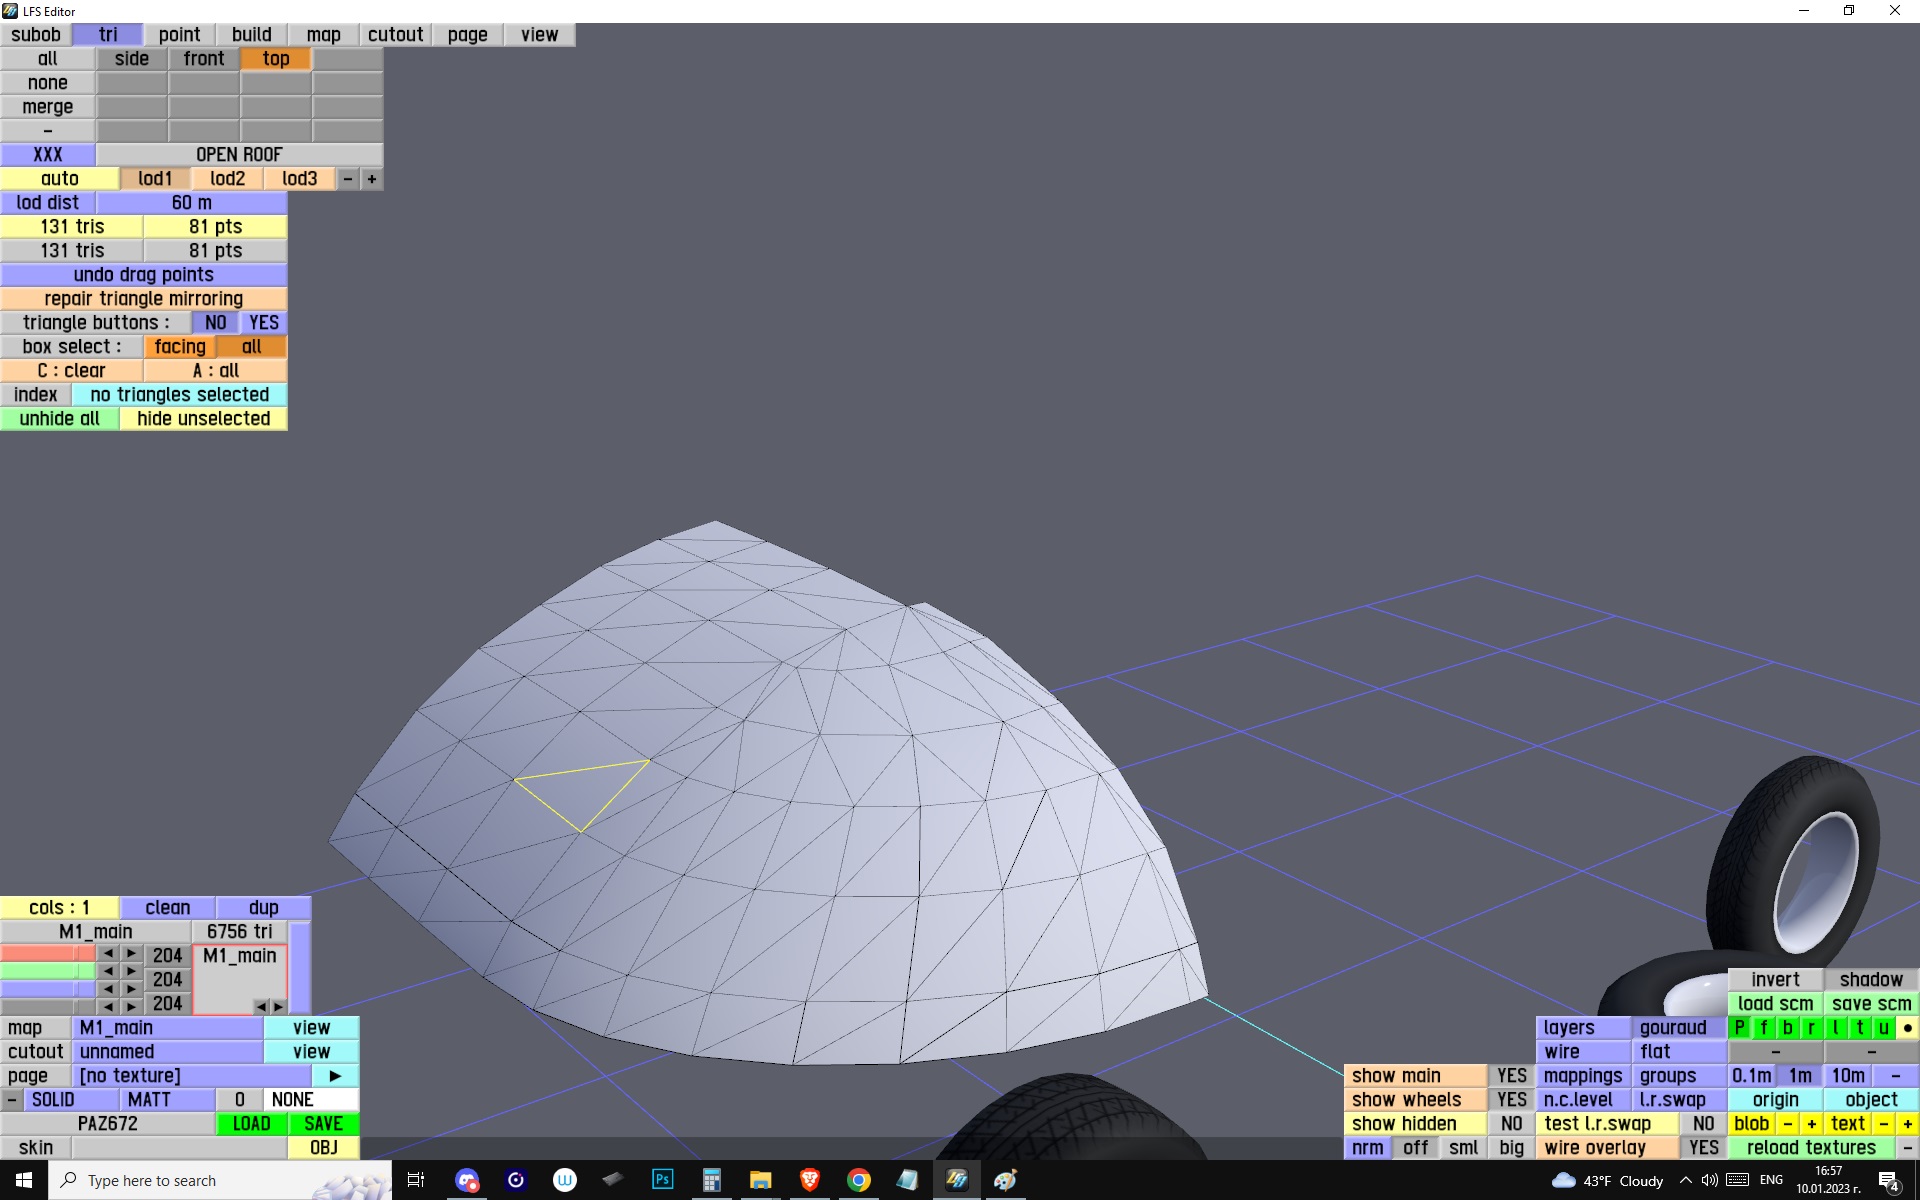Toggle wire overlay YES button
The height and width of the screenshot is (1200, 1920).
[x=1703, y=1147]
